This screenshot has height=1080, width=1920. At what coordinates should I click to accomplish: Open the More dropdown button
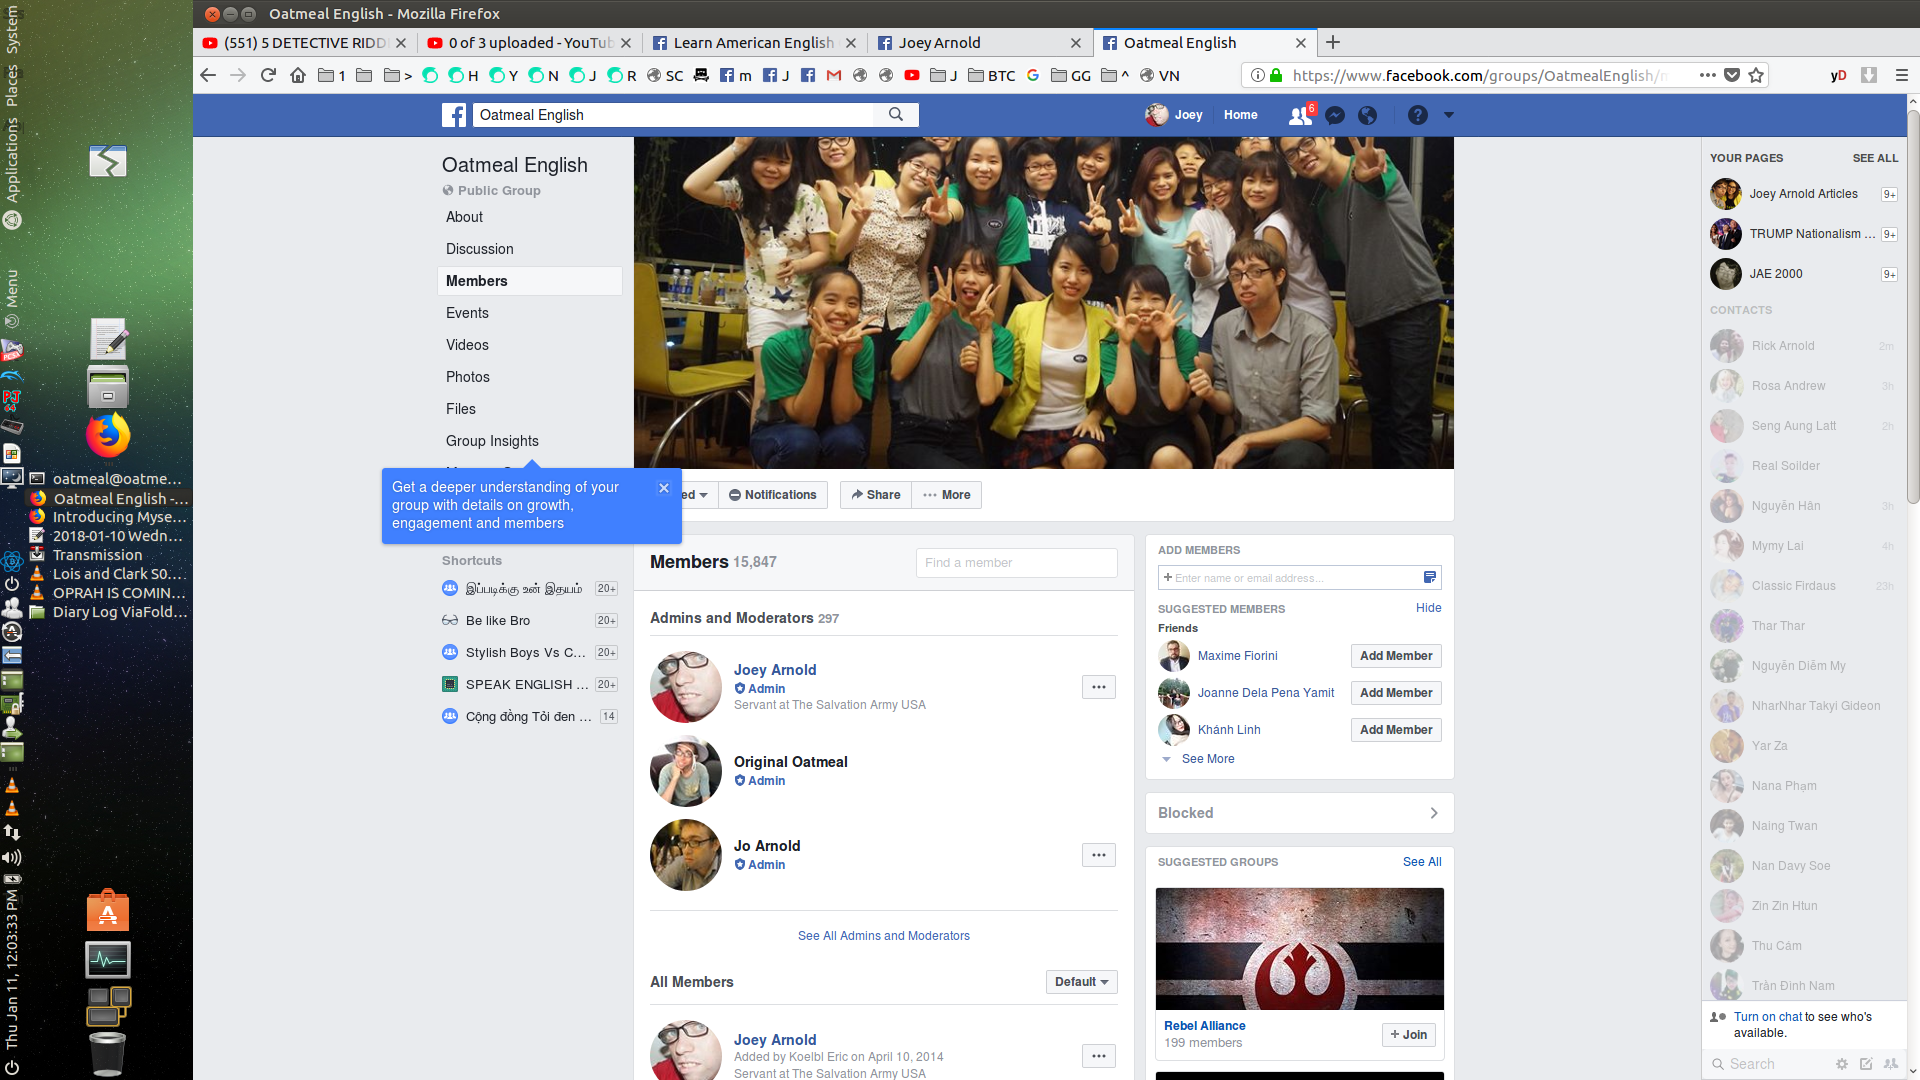click(946, 495)
